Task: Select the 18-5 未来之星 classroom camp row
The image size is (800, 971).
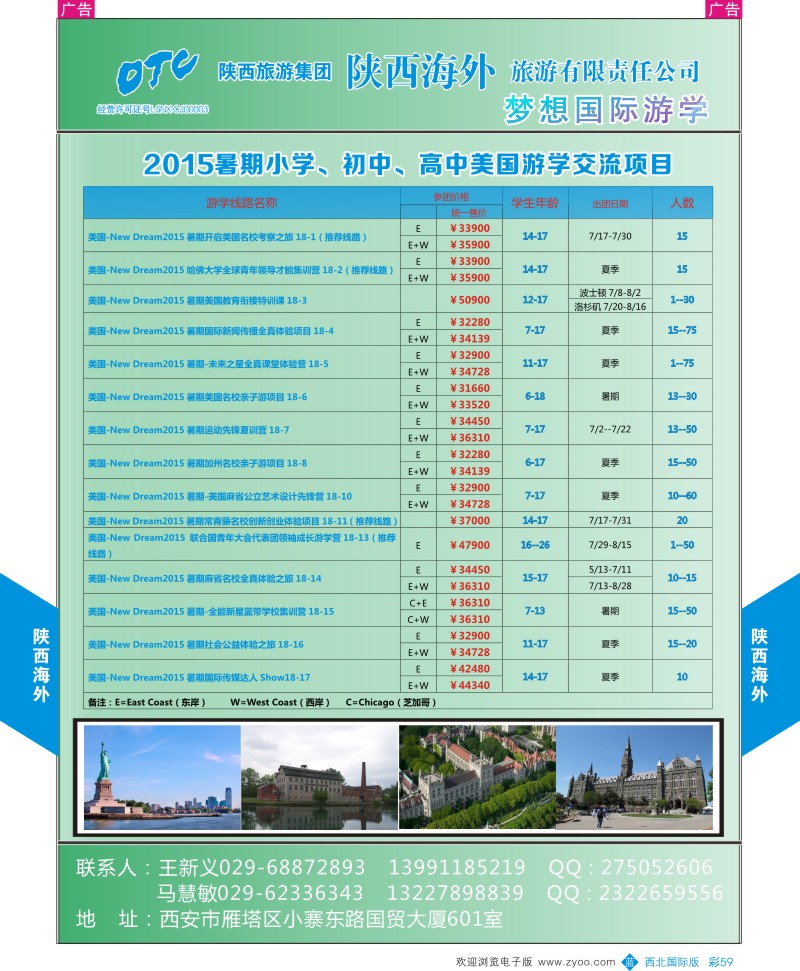Action: (398, 363)
